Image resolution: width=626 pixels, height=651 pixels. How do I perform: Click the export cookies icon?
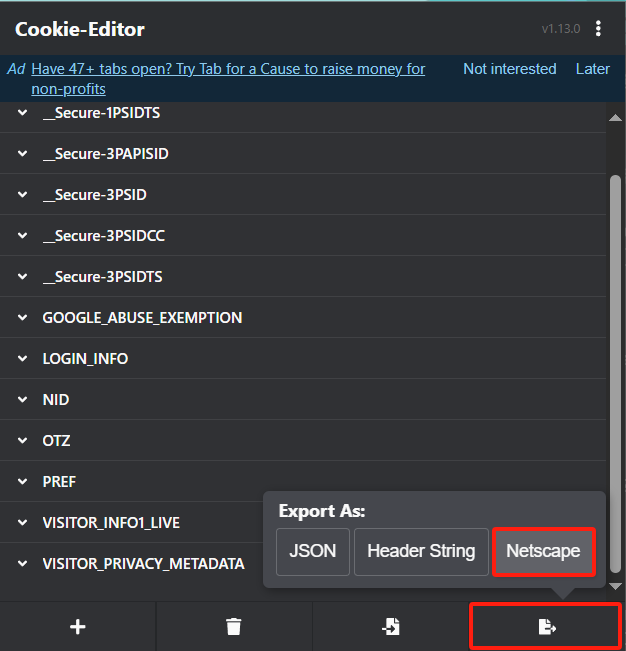click(x=547, y=627)
